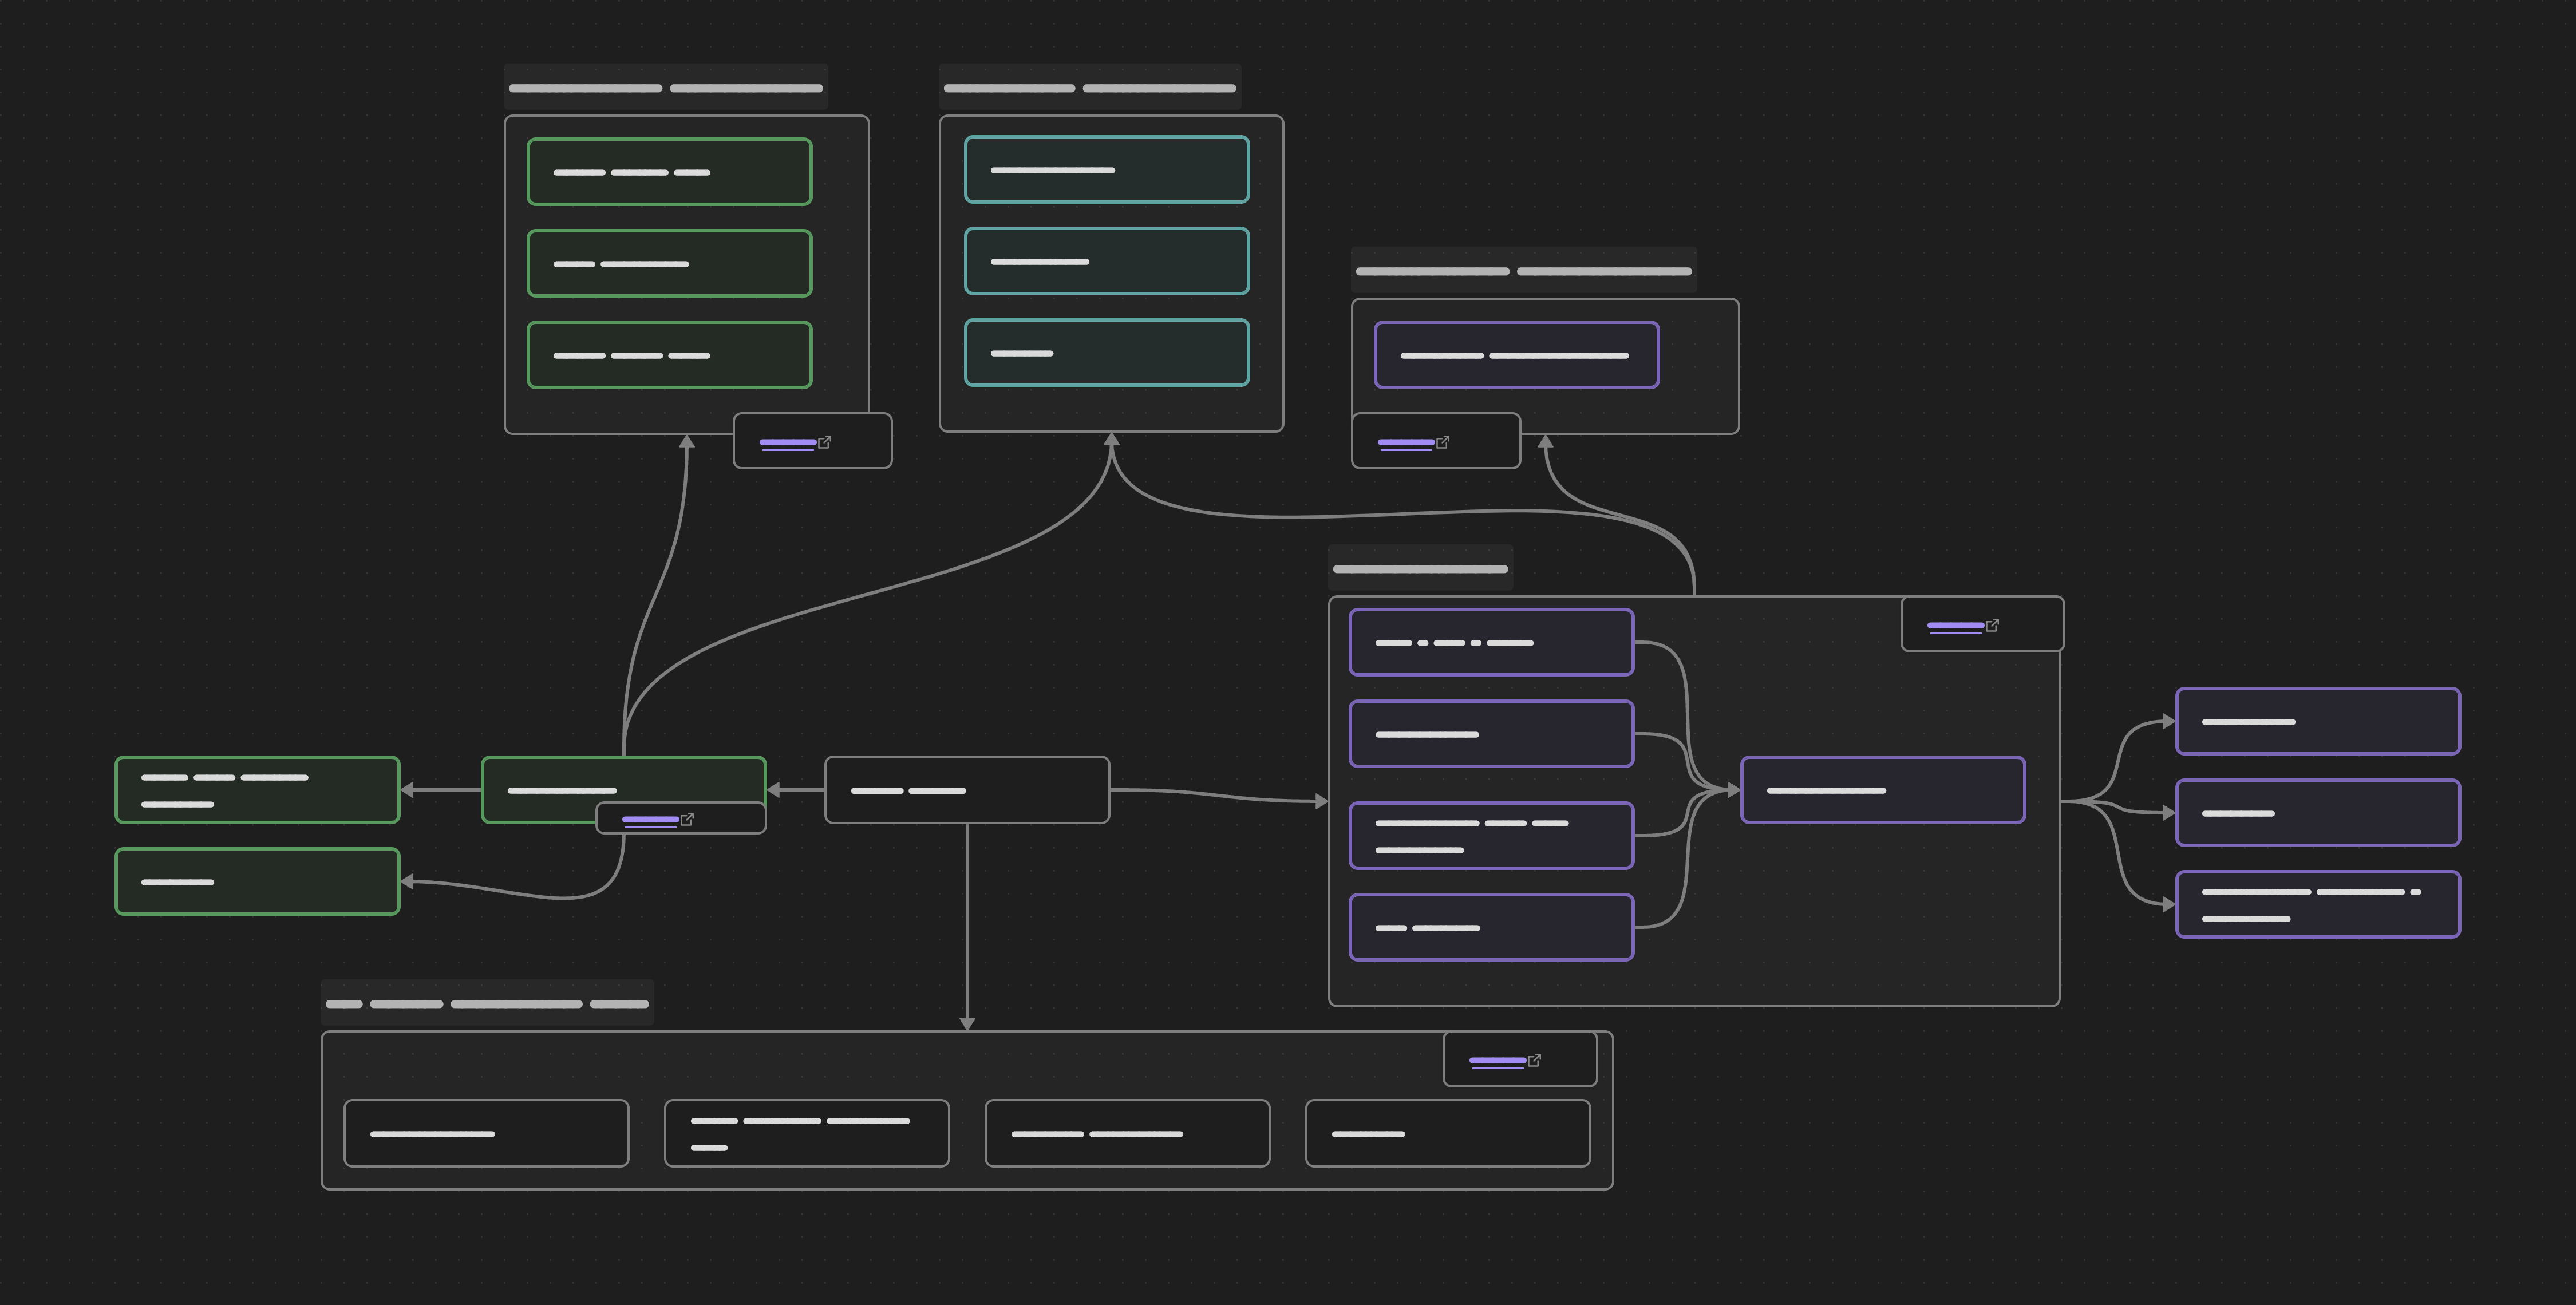Click external-link icon on small purple group's badge
The height and width of the screenshot is (1305, 2576).
click(x=1442, y=442)
